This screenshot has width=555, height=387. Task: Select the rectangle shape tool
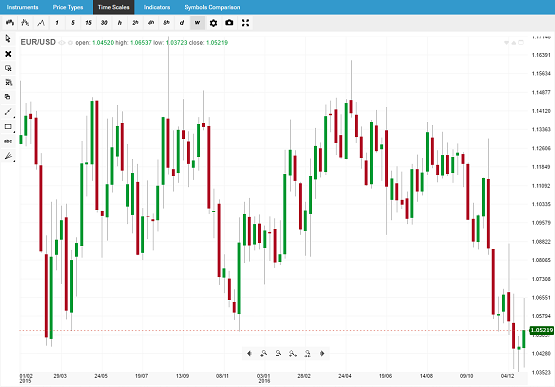click(8, 126)
